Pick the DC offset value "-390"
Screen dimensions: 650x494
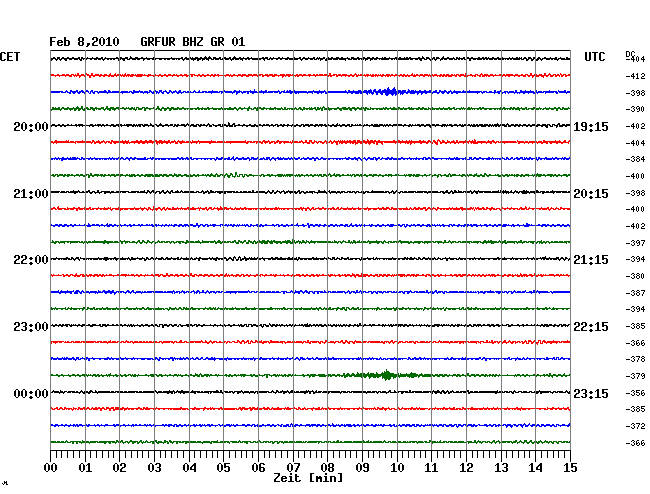click(635, 109)
